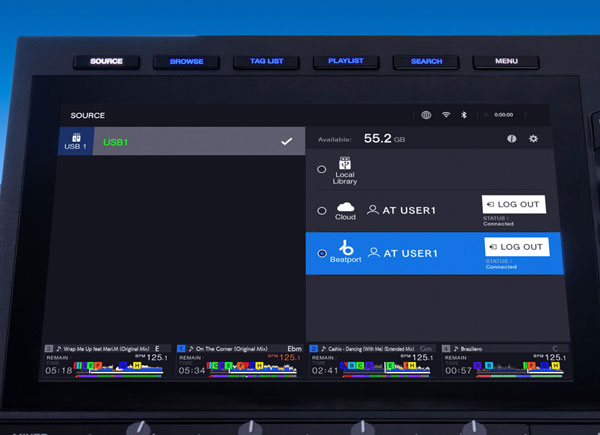This screenshot has height=435, width=600.
Task: Click the Cloud icon
Action: point(345,207)
